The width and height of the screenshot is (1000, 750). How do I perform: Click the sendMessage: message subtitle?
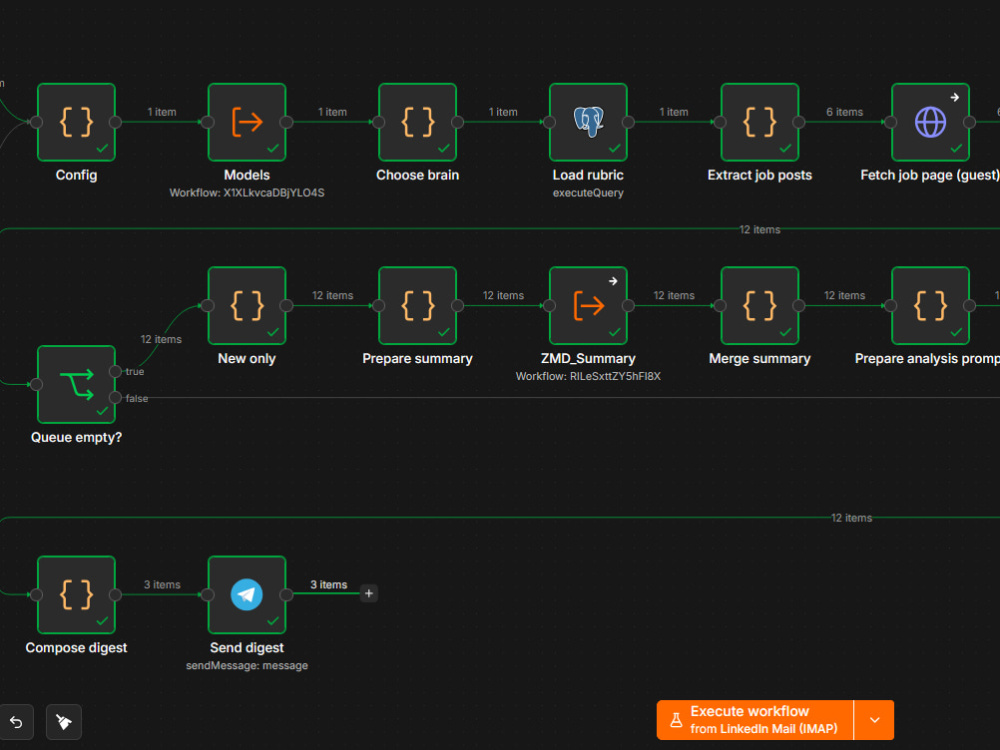(x=247, y=665)
